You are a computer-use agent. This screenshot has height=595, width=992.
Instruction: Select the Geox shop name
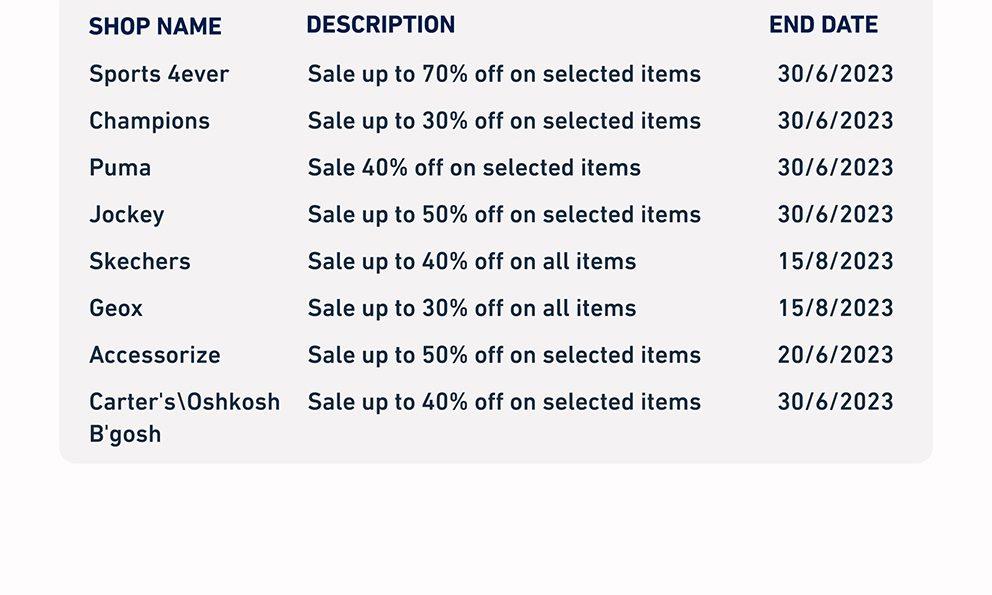point(116,308)
